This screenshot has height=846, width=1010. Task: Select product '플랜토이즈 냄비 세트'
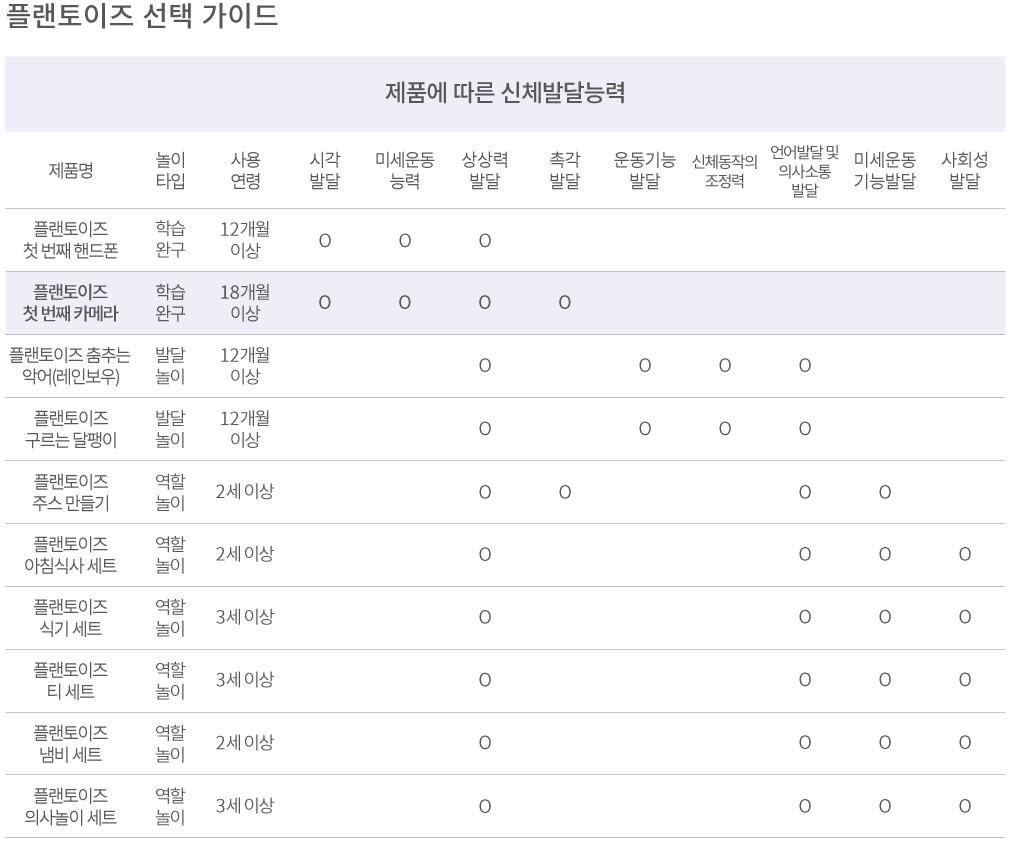[x=71, y=743]
